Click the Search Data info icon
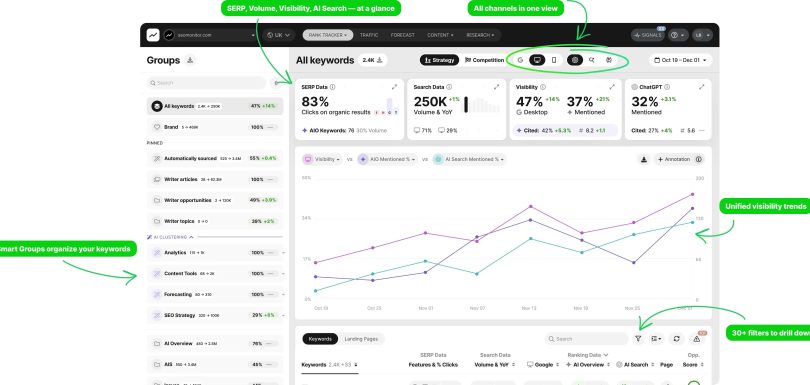This screenshot has height=385, width=810. (449, 87)
